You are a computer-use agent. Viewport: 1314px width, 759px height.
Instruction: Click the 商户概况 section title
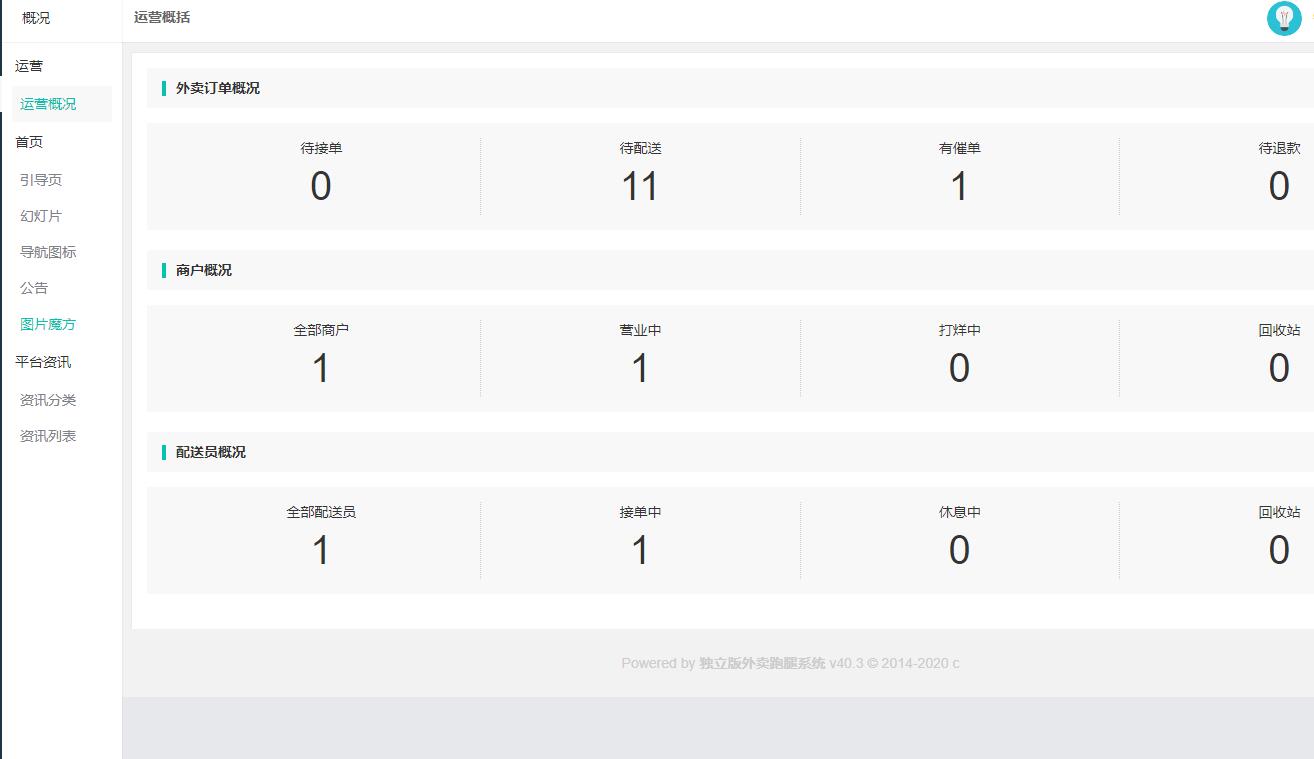tap(204, 270)
